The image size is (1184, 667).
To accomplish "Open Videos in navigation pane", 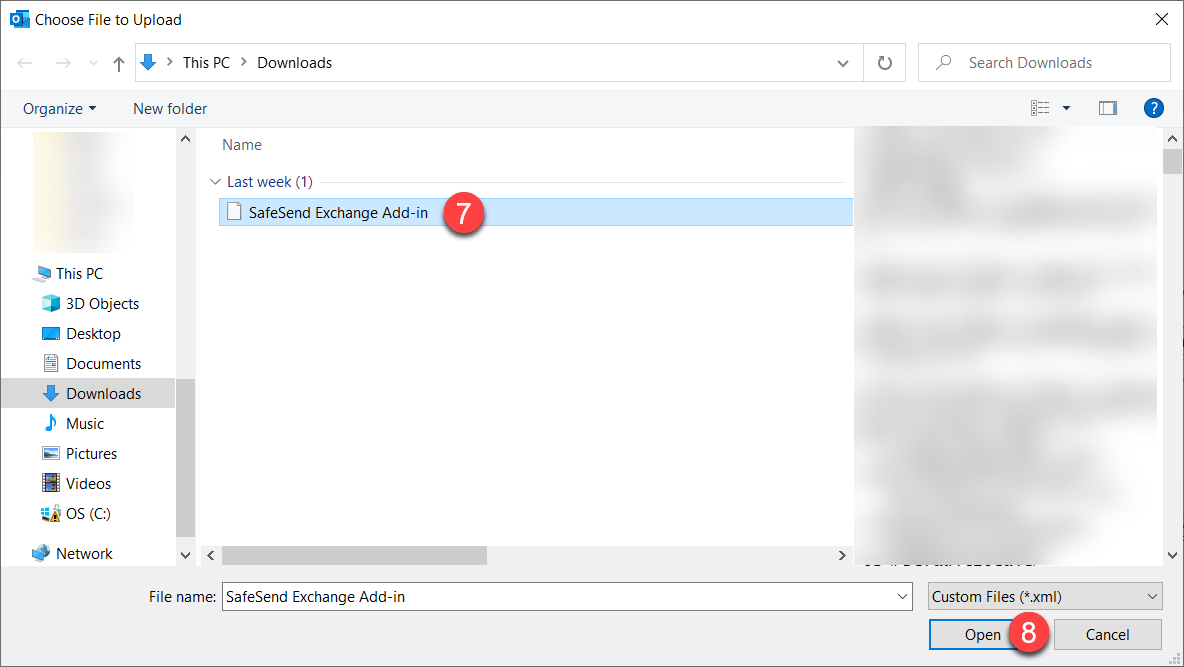I will [88, 483].
